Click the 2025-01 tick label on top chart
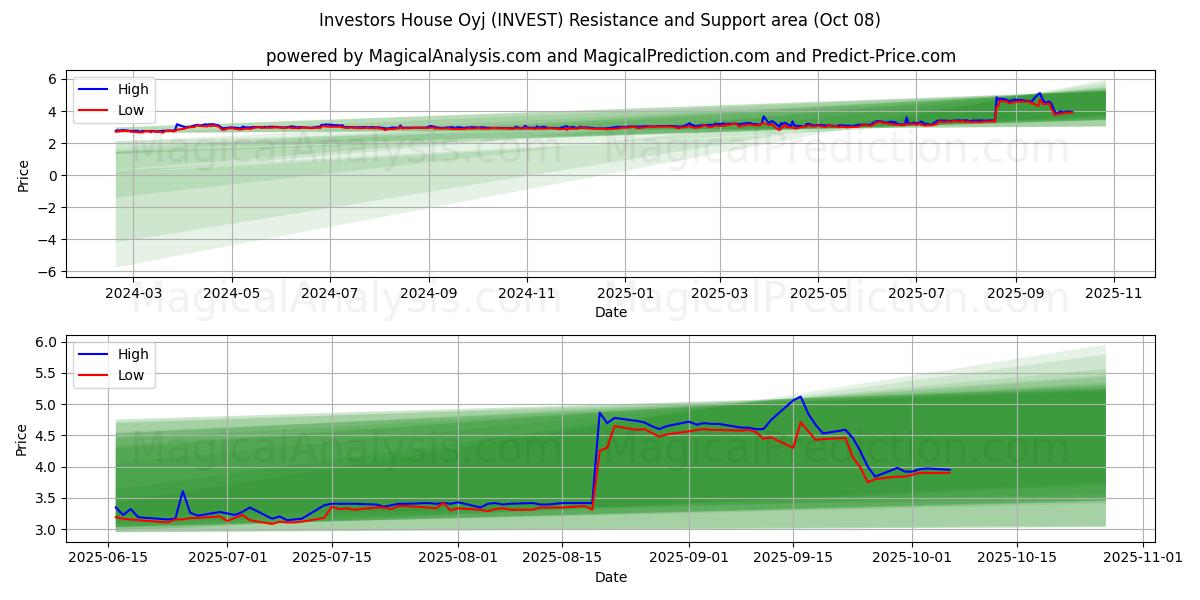 coord(625,294)
